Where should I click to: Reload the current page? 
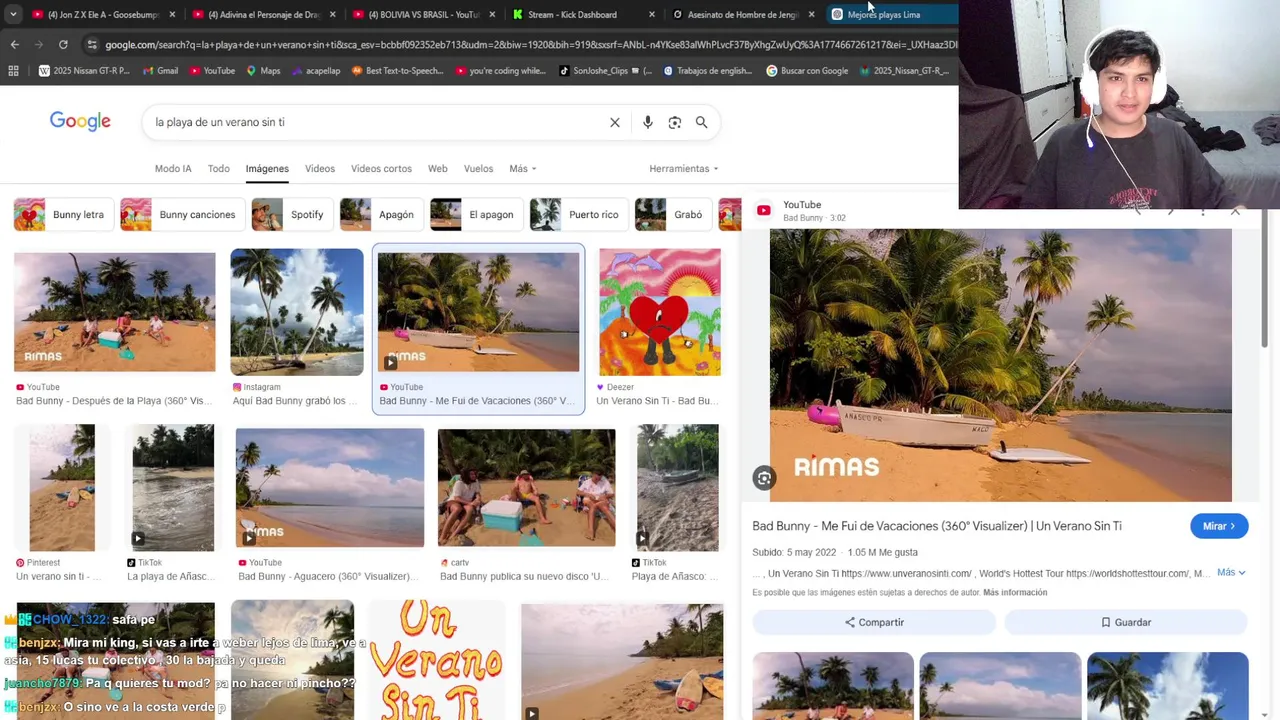point(63,44)
